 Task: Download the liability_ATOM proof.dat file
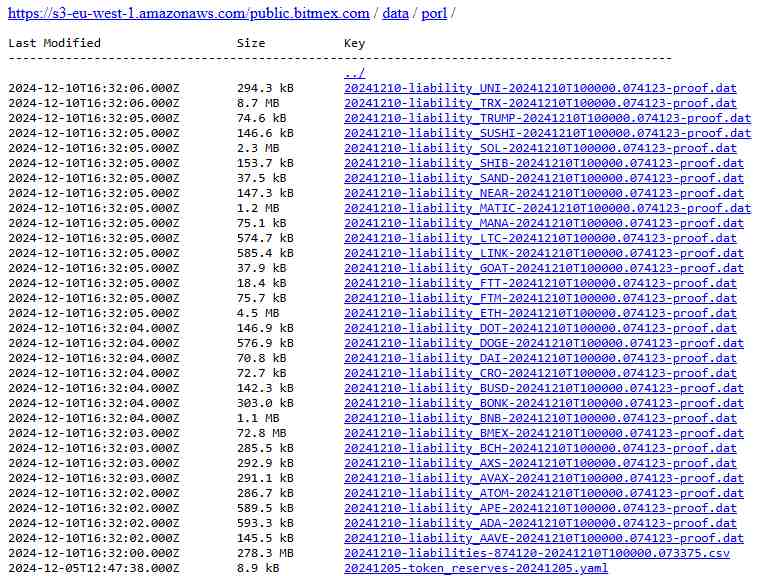[544, 494]
